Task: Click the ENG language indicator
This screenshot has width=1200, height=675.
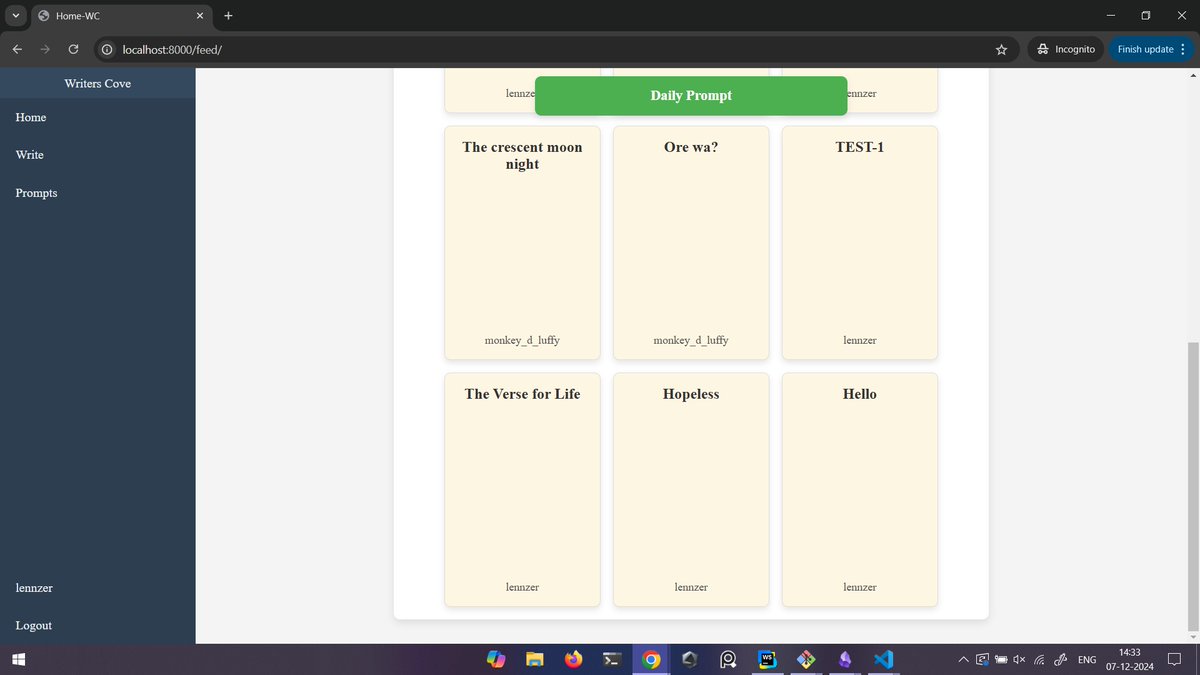Action: [1087, 660]
